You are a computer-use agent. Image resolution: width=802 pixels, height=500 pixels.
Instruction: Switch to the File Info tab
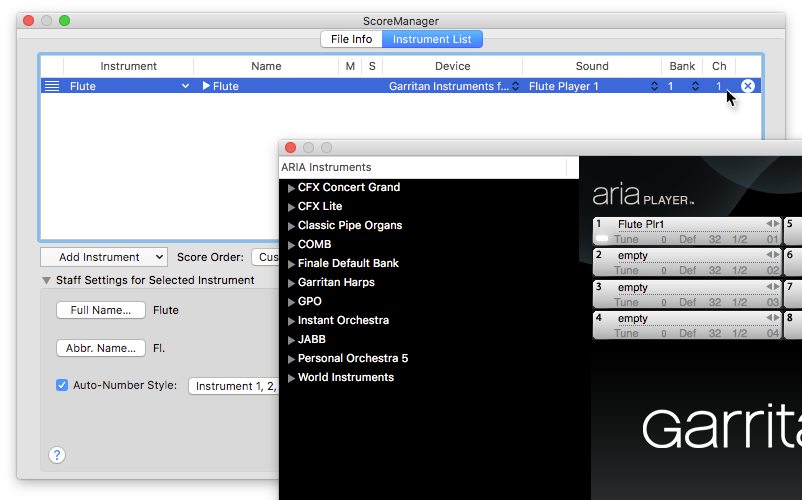pos(351,39)
